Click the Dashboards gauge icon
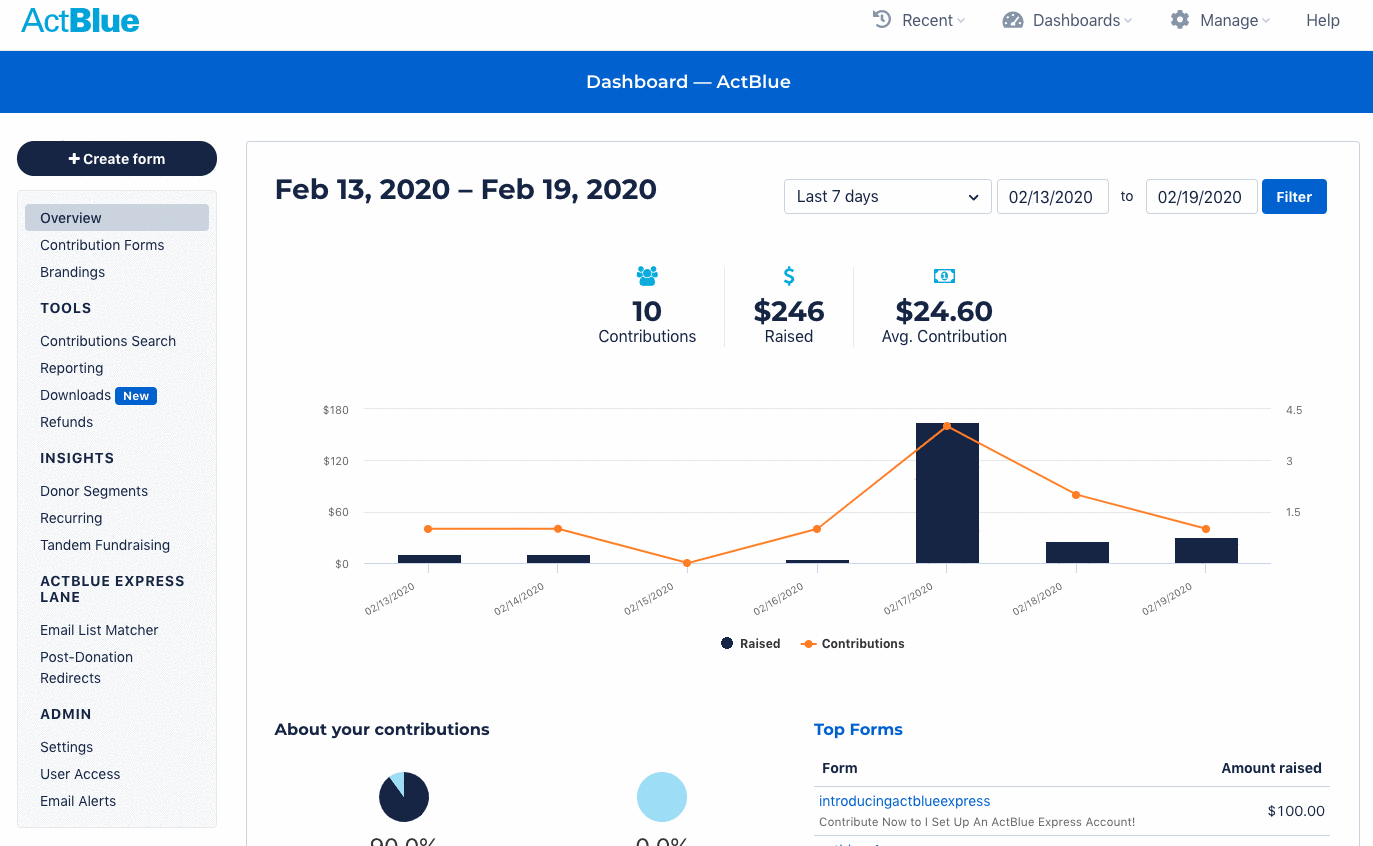The width and height of the screenshot is (1373, 846). (x=1013, y=20)
